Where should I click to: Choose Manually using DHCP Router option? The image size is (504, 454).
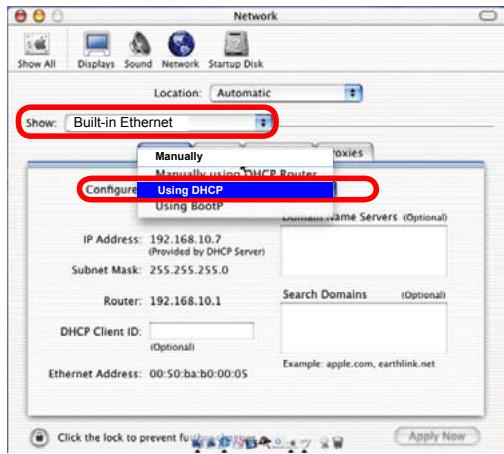click(235, 174)
